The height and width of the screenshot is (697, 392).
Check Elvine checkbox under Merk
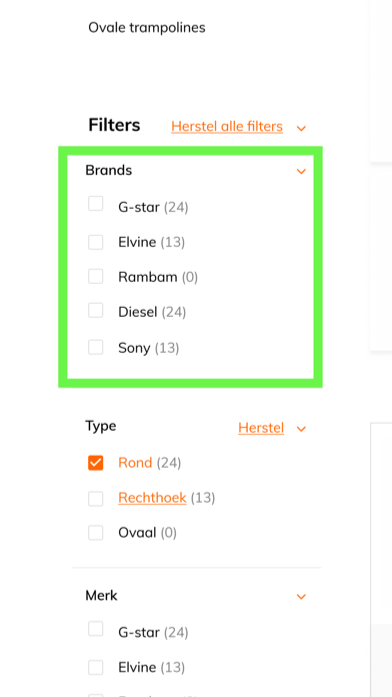pyautogui.click(x=96, y=667)
